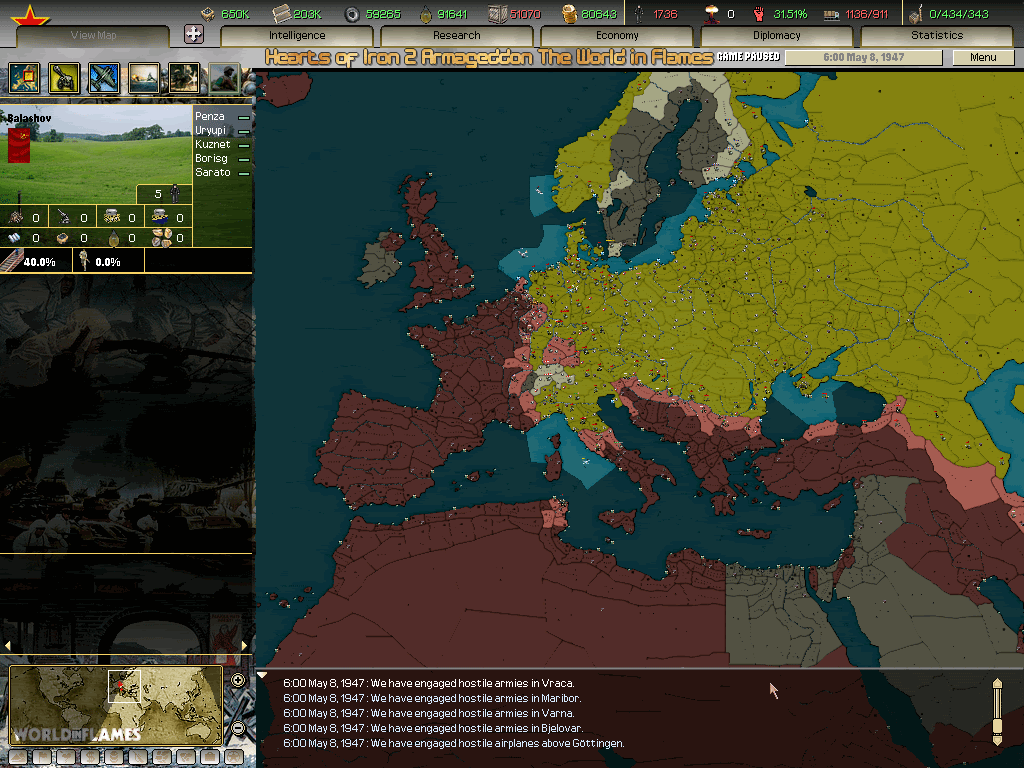Expand the message log with top-left arrow

[x=263, y=675]
